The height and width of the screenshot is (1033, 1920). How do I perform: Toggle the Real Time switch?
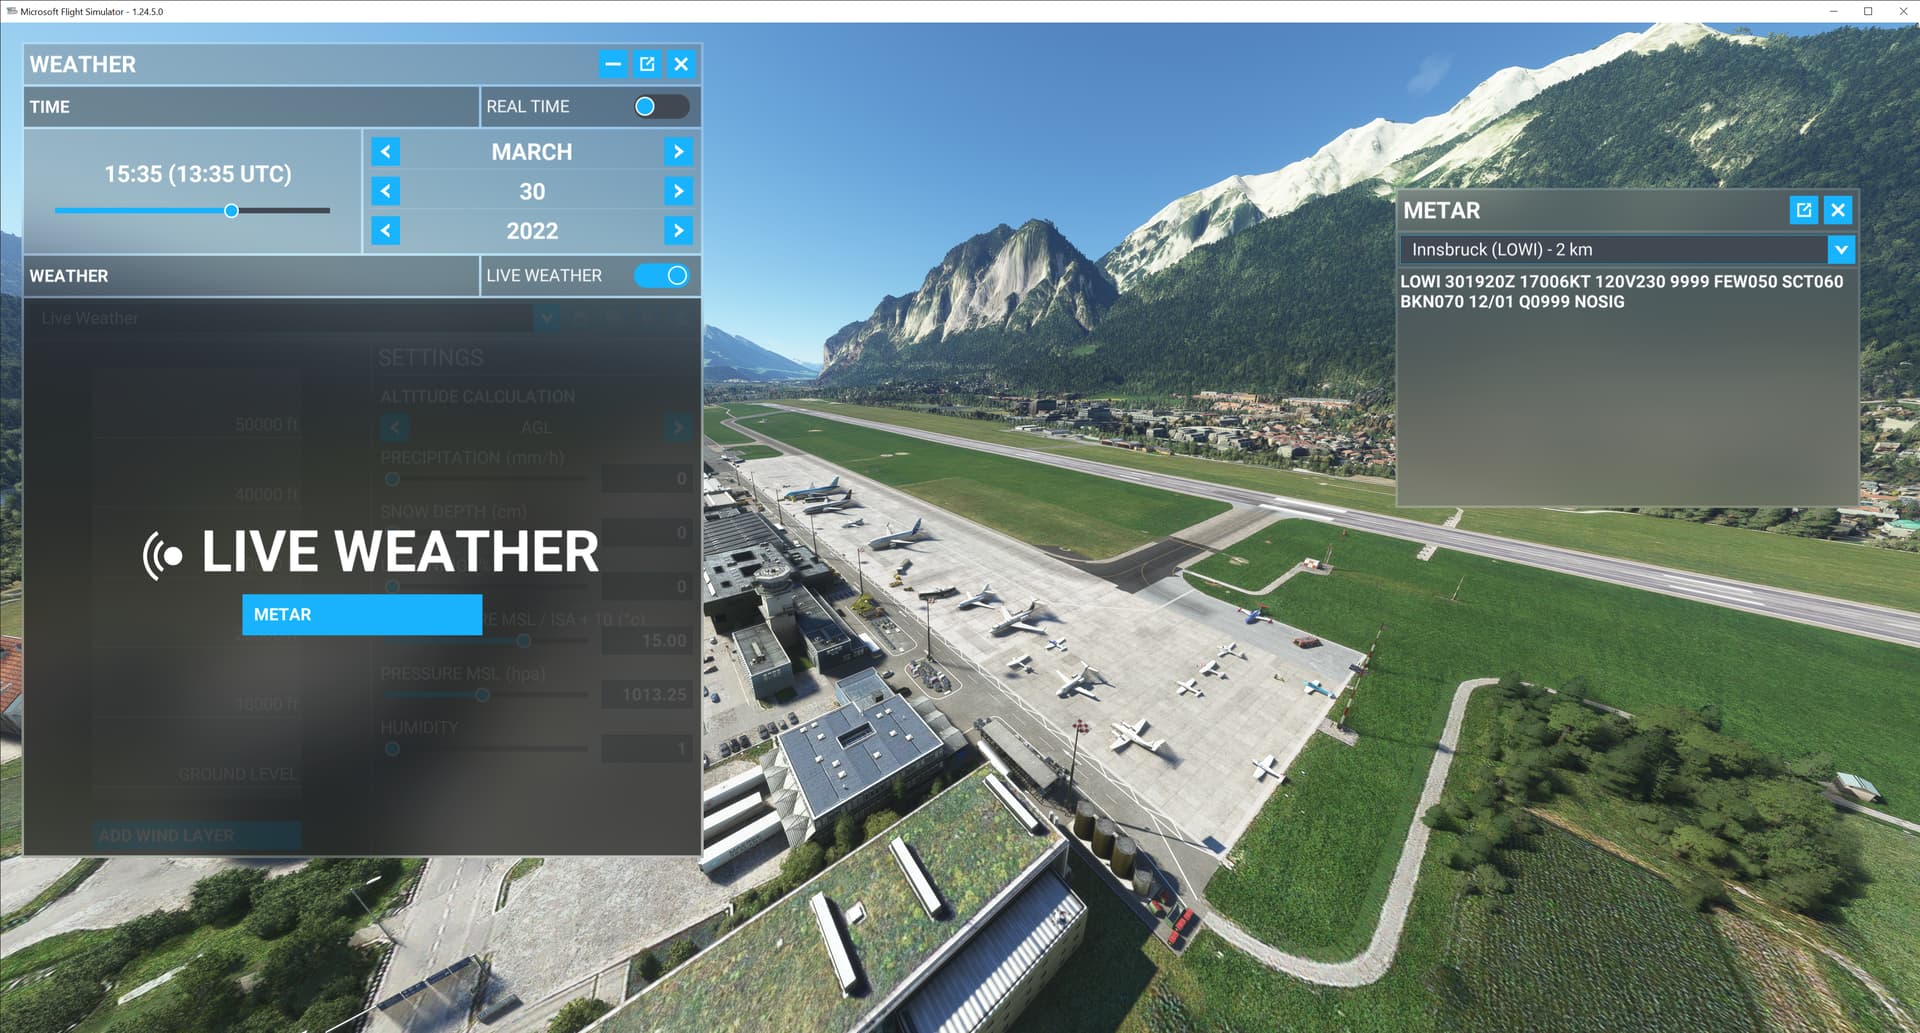pyautogui.click(x=661, y=106)
